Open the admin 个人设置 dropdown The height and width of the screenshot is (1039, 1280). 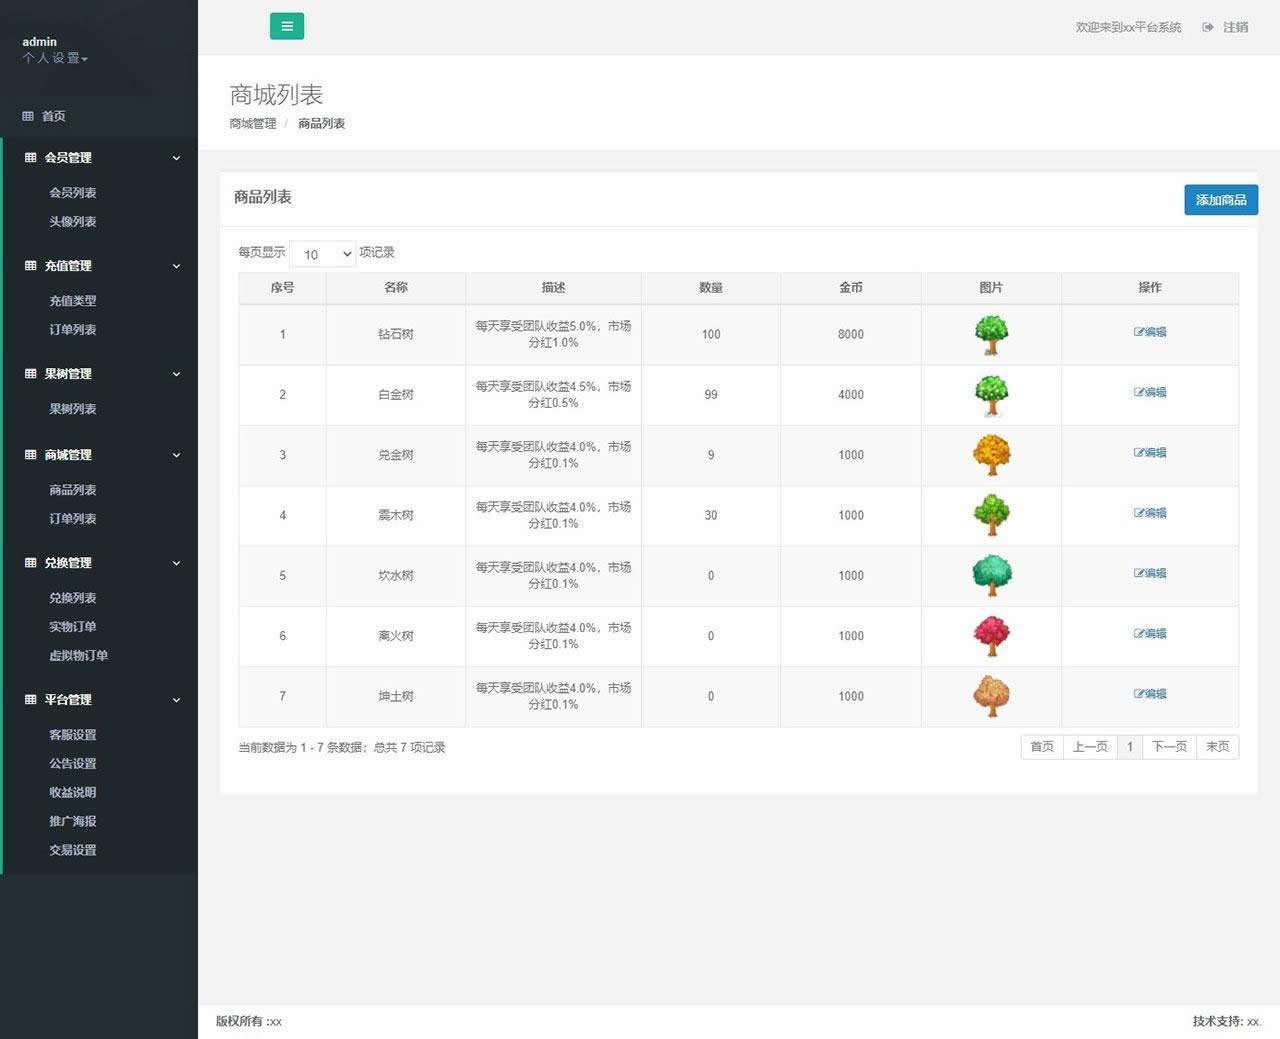coord(55,59)
